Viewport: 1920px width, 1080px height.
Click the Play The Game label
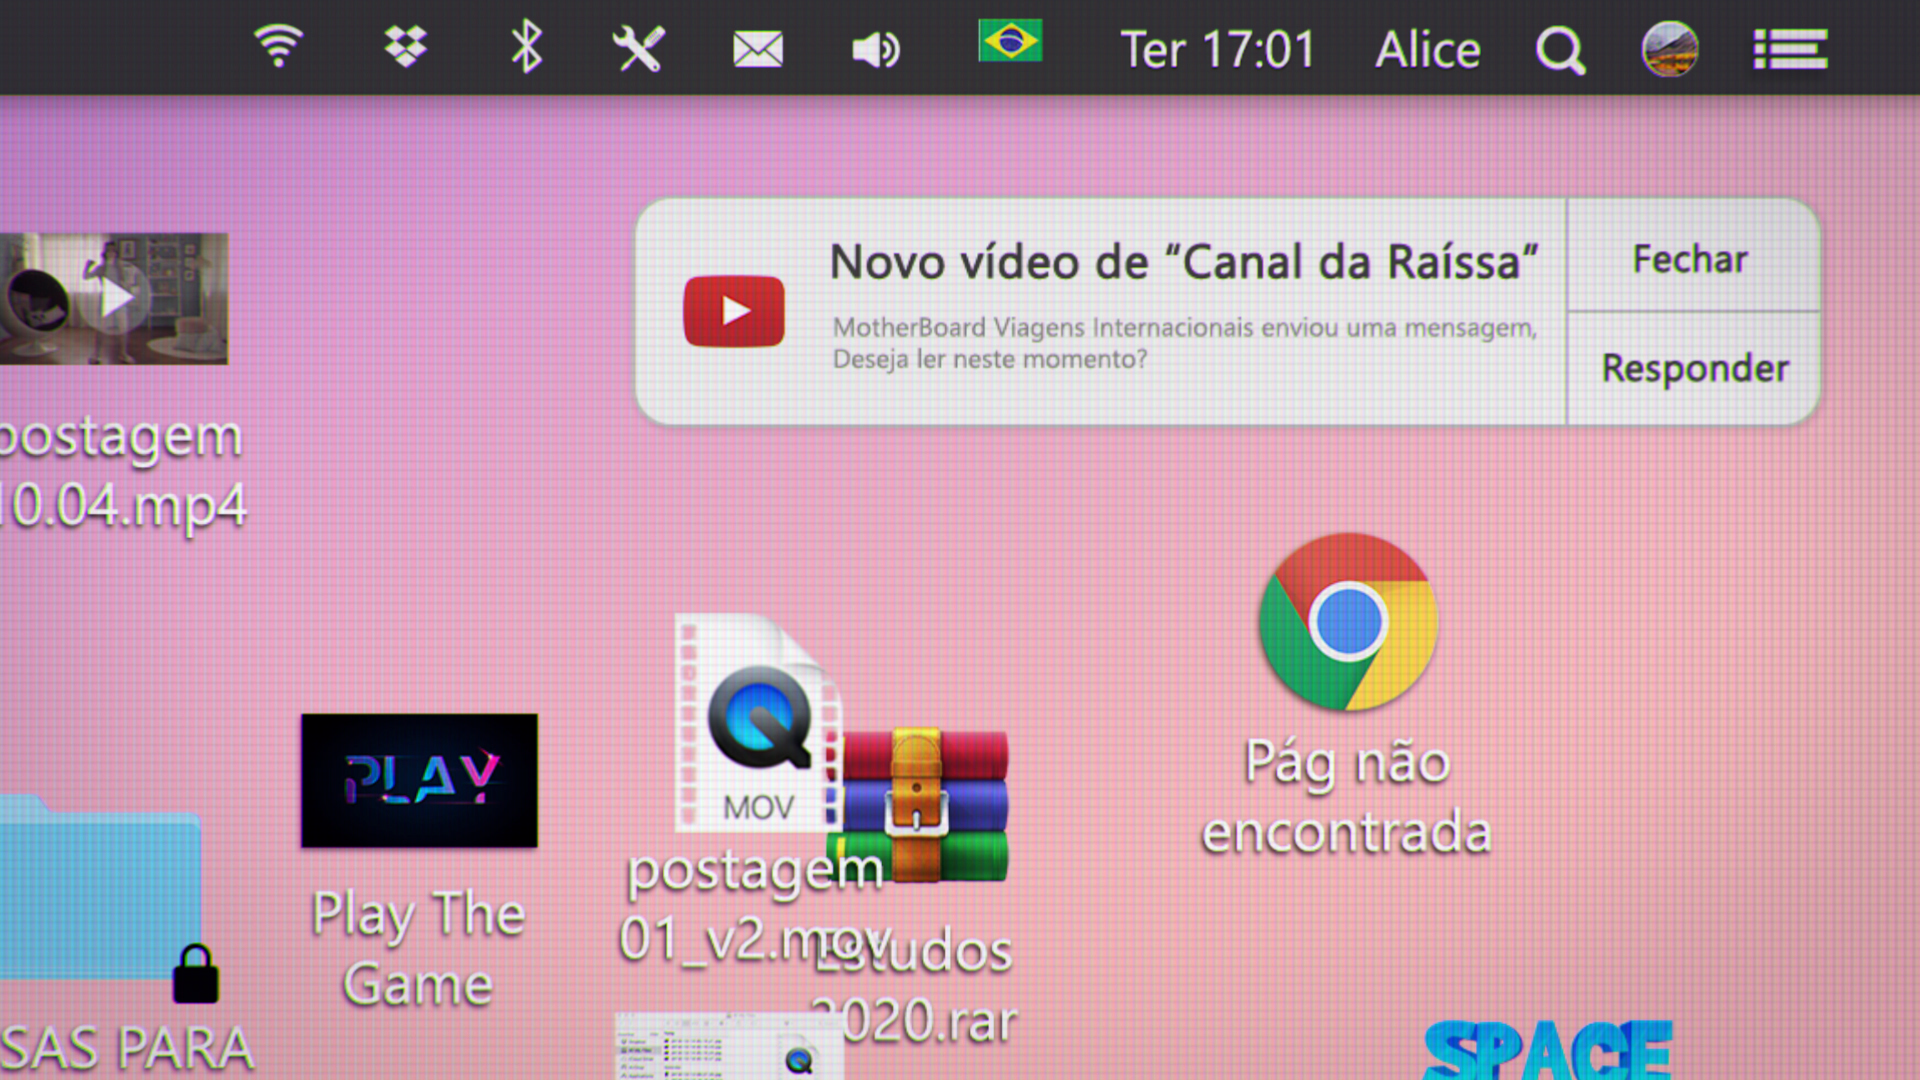[x=418, y=948]
